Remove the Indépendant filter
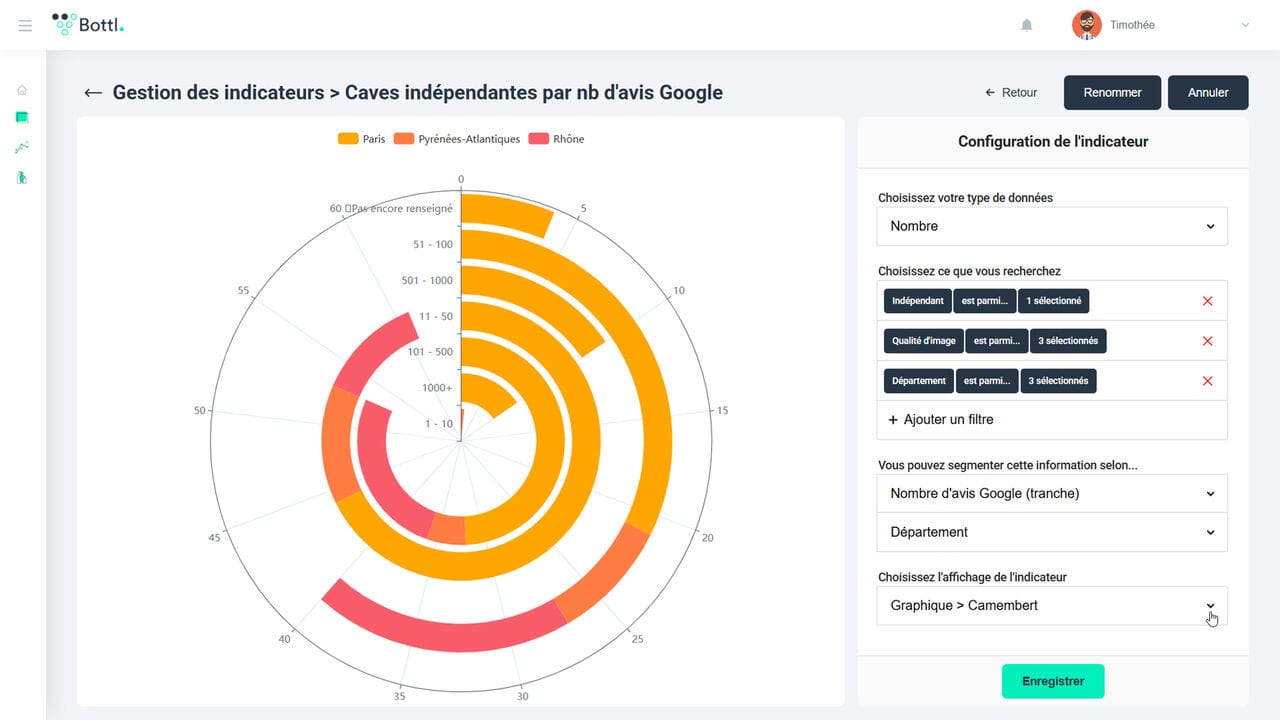The height and width of the screenshot is (720, 1280). pos(1207,301)
